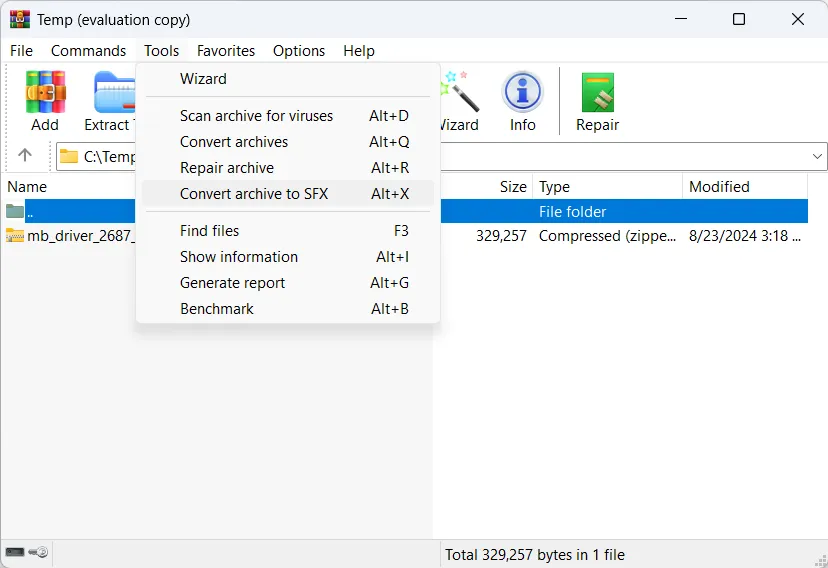This screenshot has width=828, height=568.
Task: Select Show information menu entry
Action: point(288,257)
